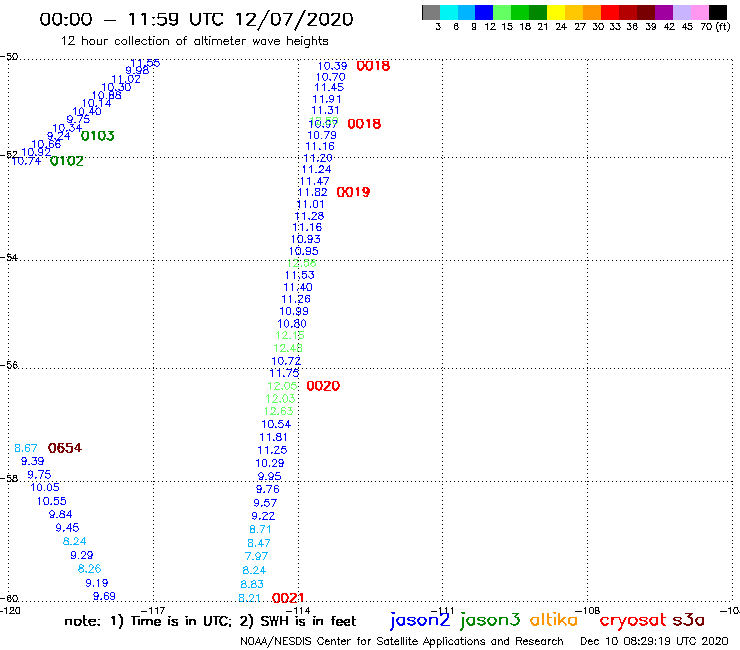Click light blue wave height value 7.97

pyautogui.click(x=256, y=557)
